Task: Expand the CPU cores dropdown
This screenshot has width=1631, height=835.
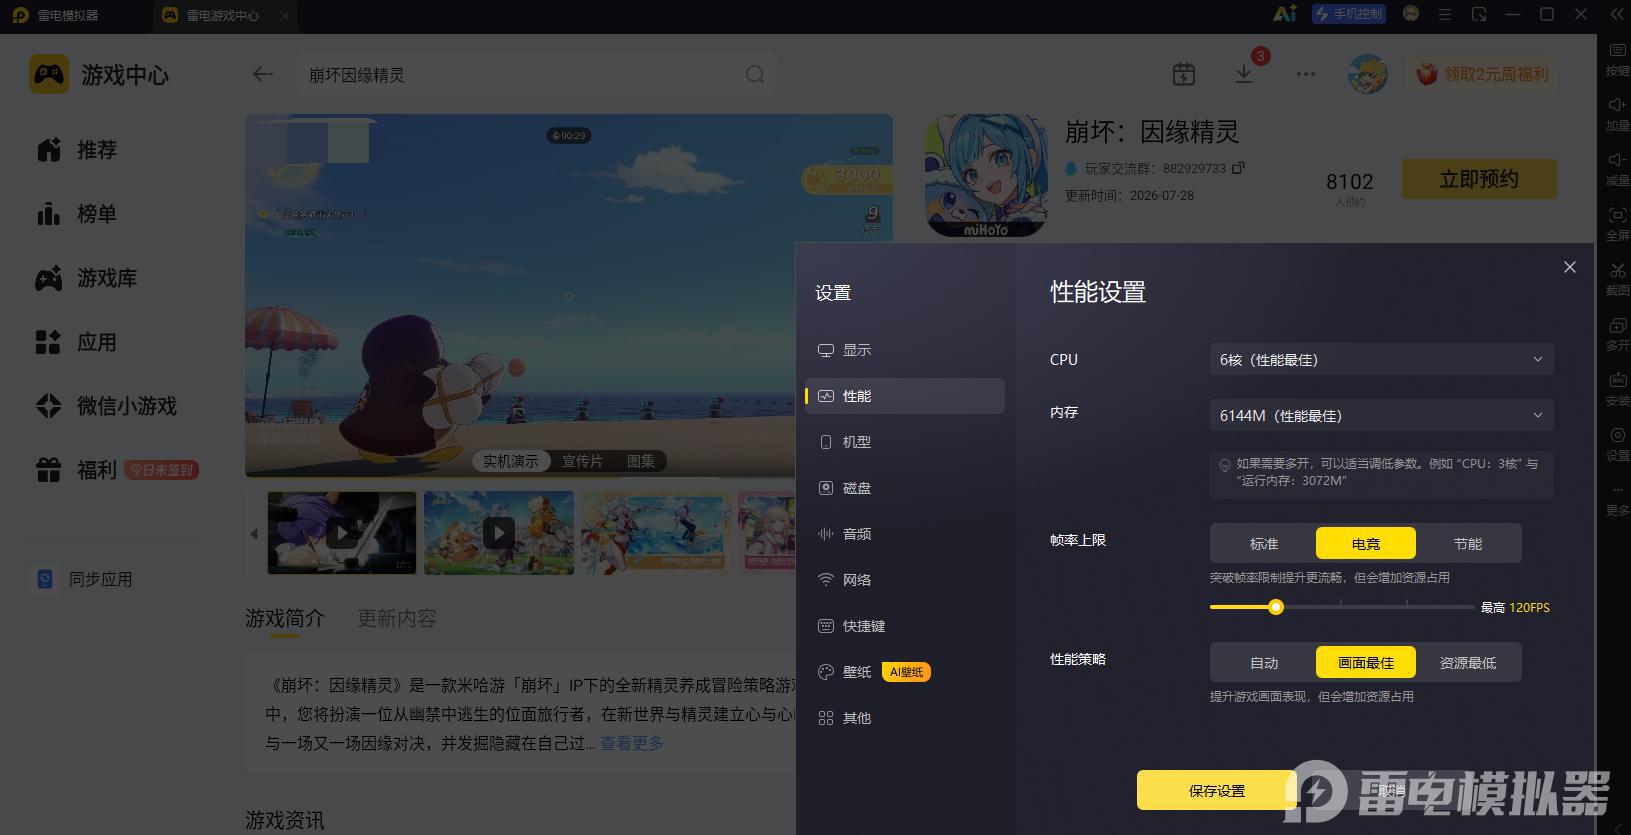Action: (x=1381, y=359)
